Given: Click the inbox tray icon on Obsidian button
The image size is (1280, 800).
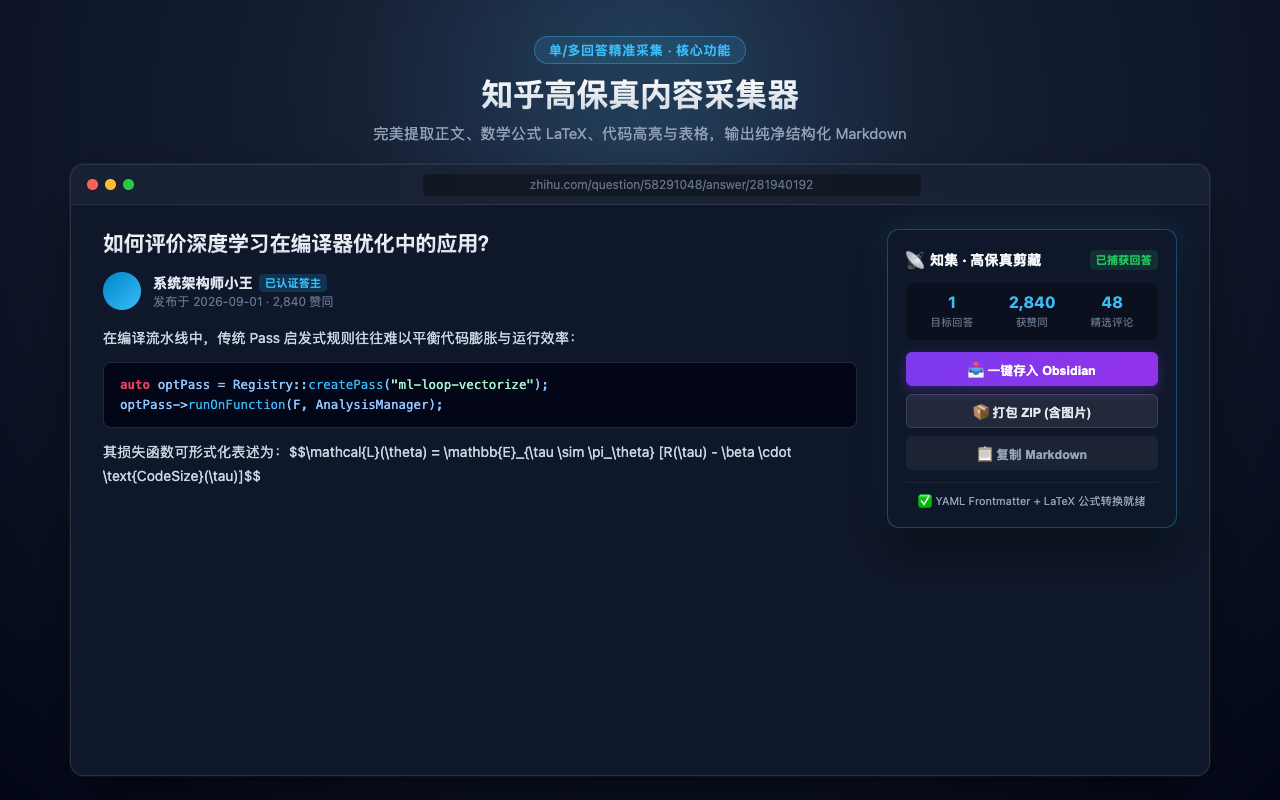Looking at the screenshot, I should (976, 369).
